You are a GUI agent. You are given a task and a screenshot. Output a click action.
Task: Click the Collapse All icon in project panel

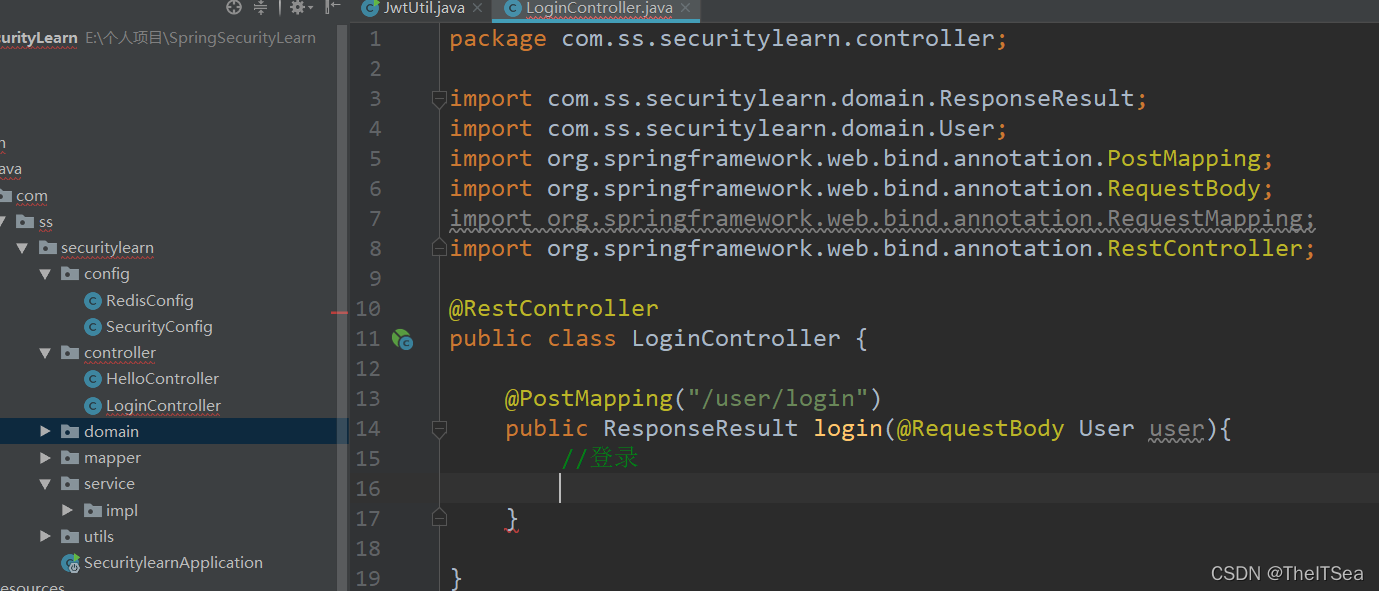tap(261, 8)
